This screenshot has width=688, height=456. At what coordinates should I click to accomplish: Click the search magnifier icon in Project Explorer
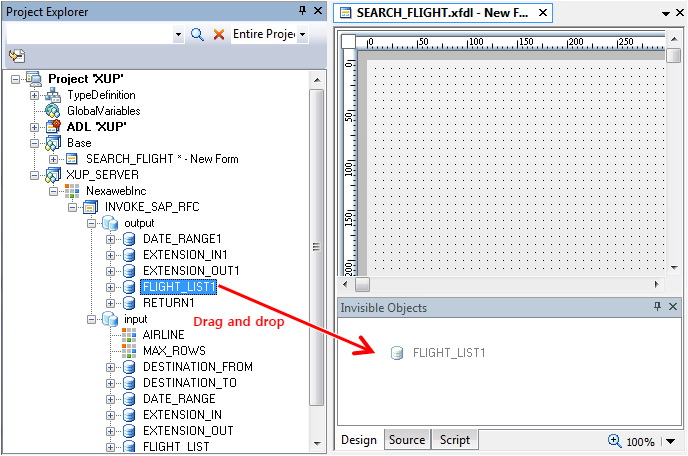(197, 34)
